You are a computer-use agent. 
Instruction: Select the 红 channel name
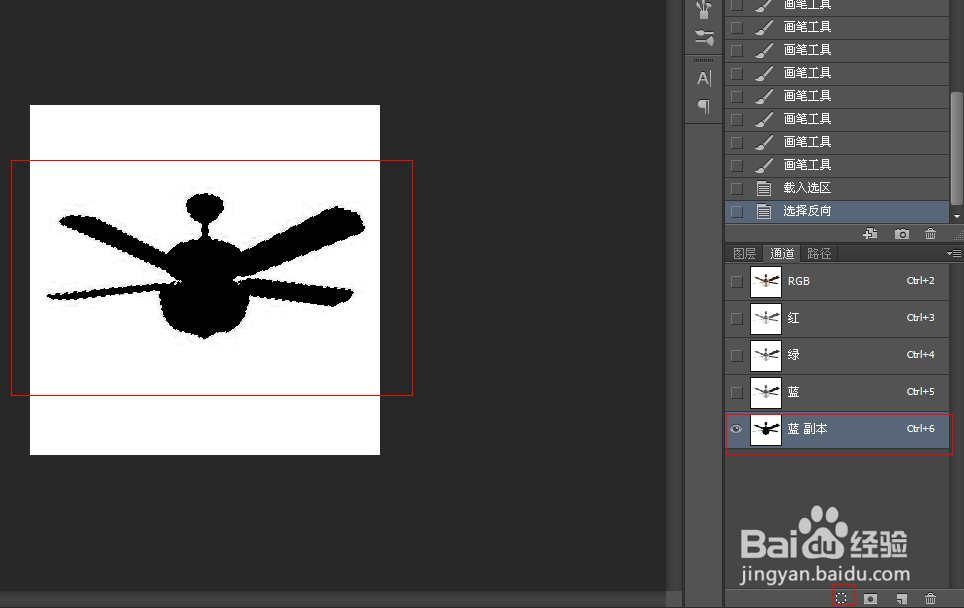coord(794,318)
